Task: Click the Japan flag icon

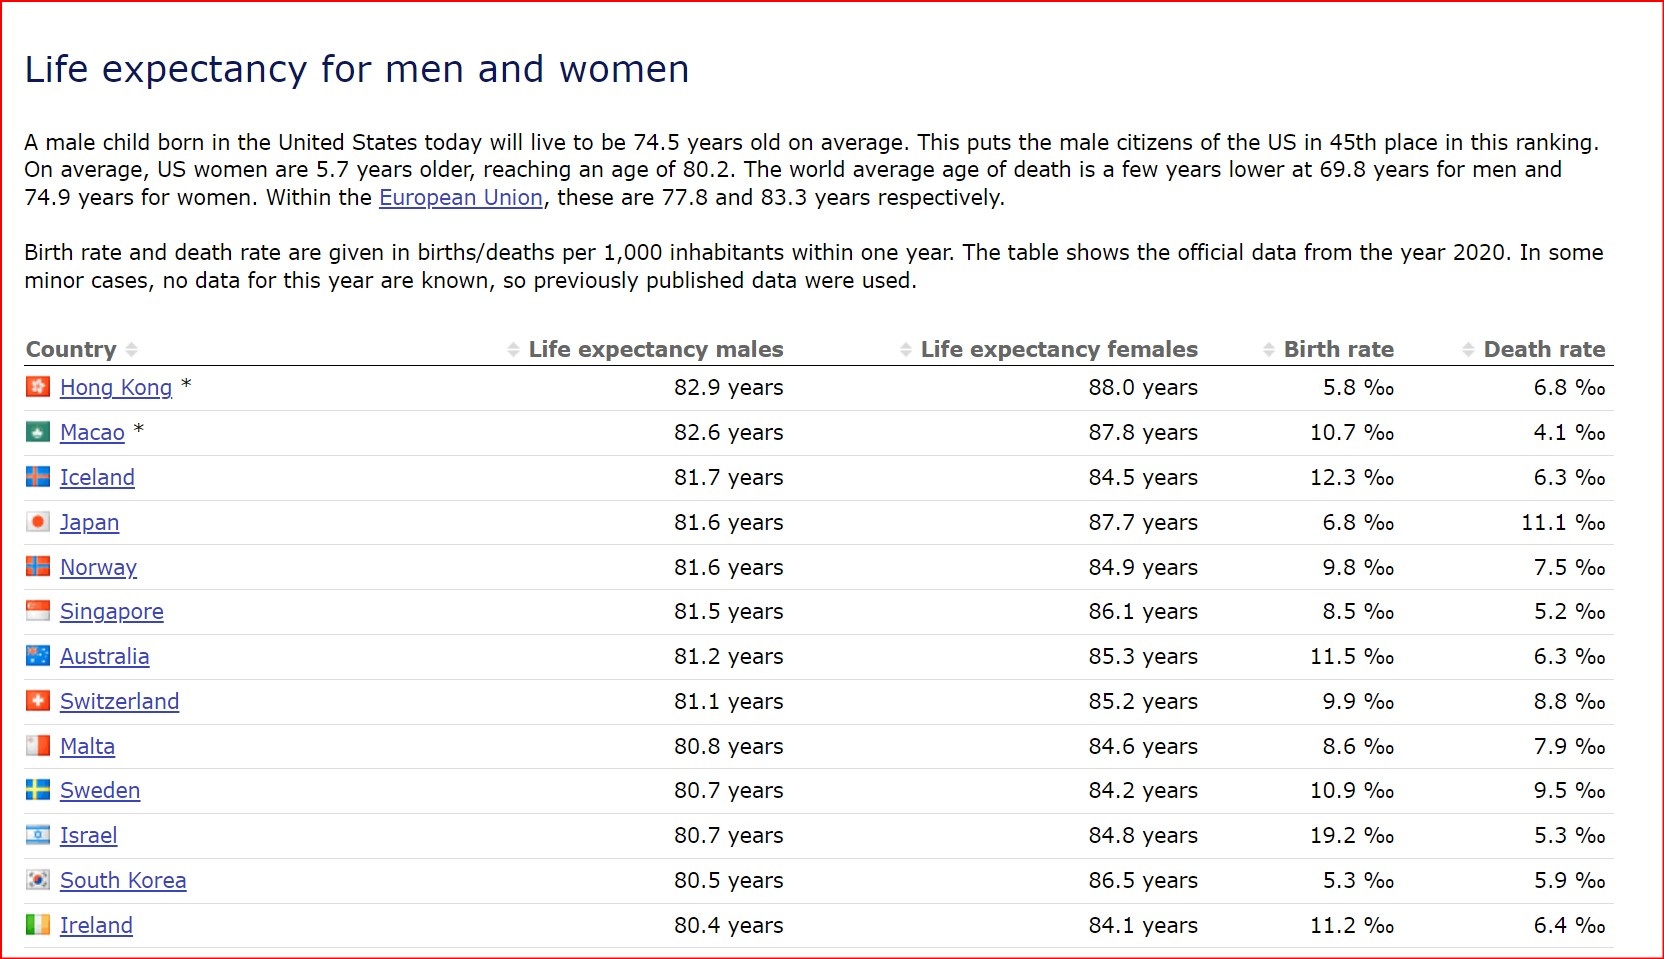Action: pyautogui.click(x=38, y=522)
